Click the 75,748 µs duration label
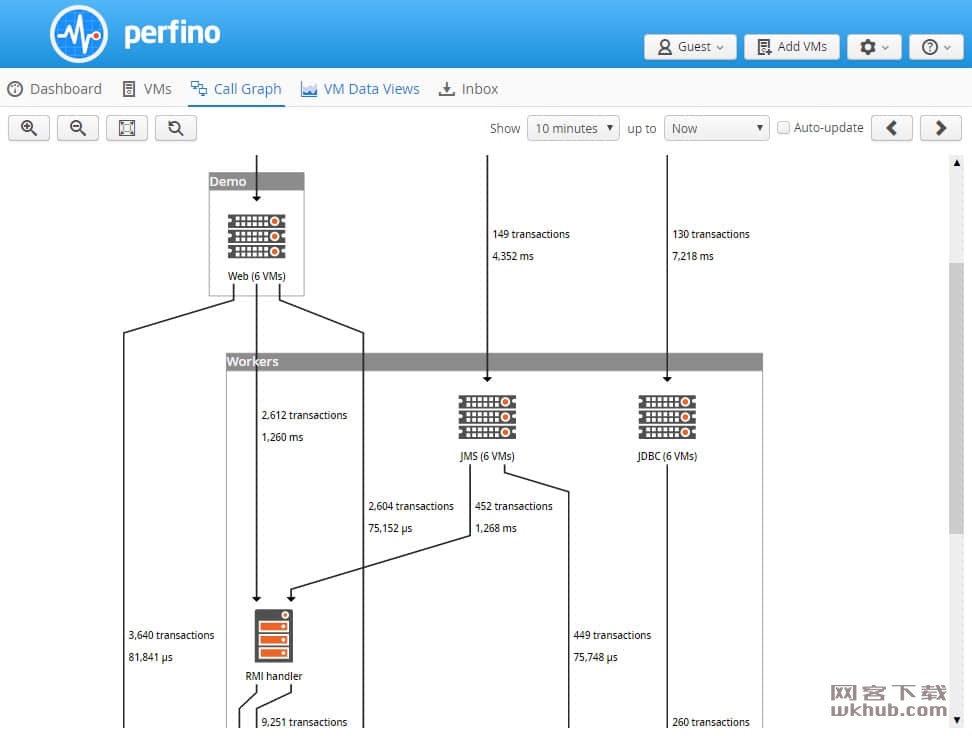The width and height of the screenshot is (972, 736). [595, 657]
